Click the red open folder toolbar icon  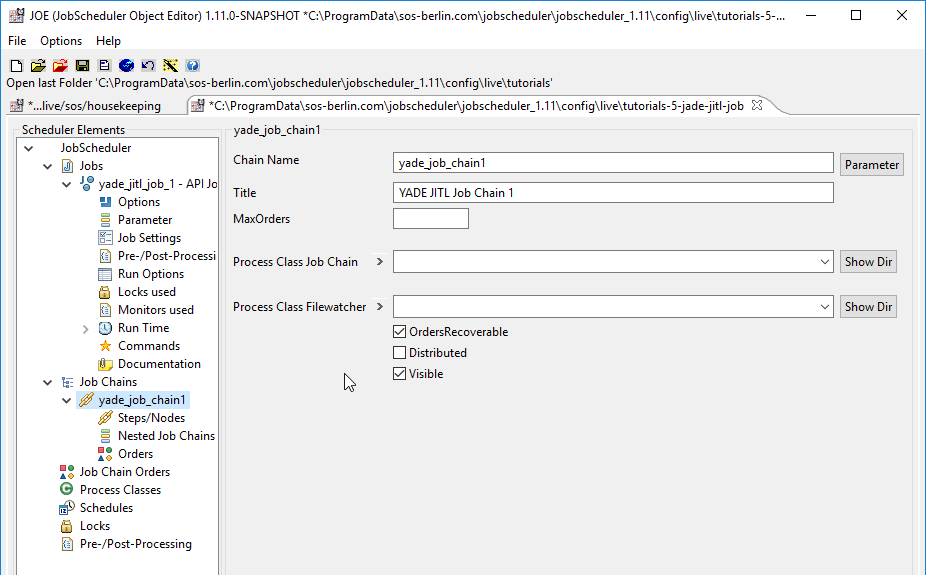[x=60, y=66]
